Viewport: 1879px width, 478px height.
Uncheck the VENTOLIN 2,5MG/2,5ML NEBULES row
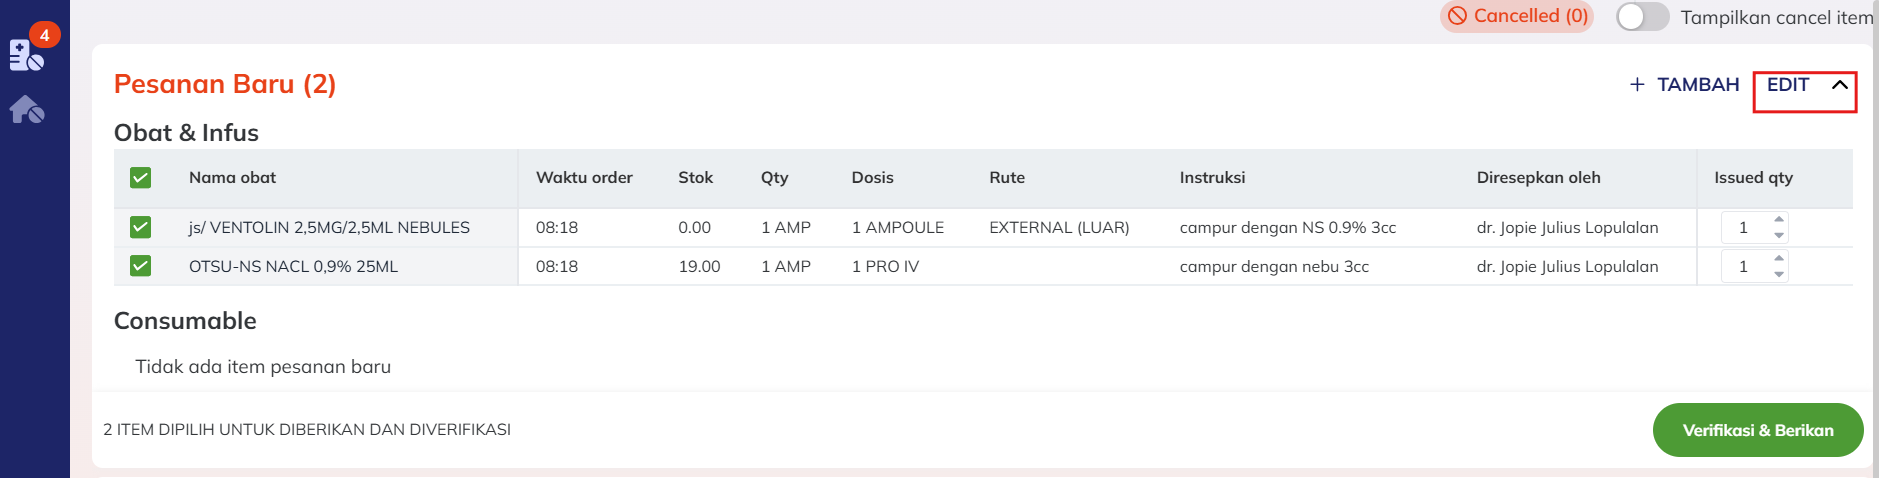[141, 228]
